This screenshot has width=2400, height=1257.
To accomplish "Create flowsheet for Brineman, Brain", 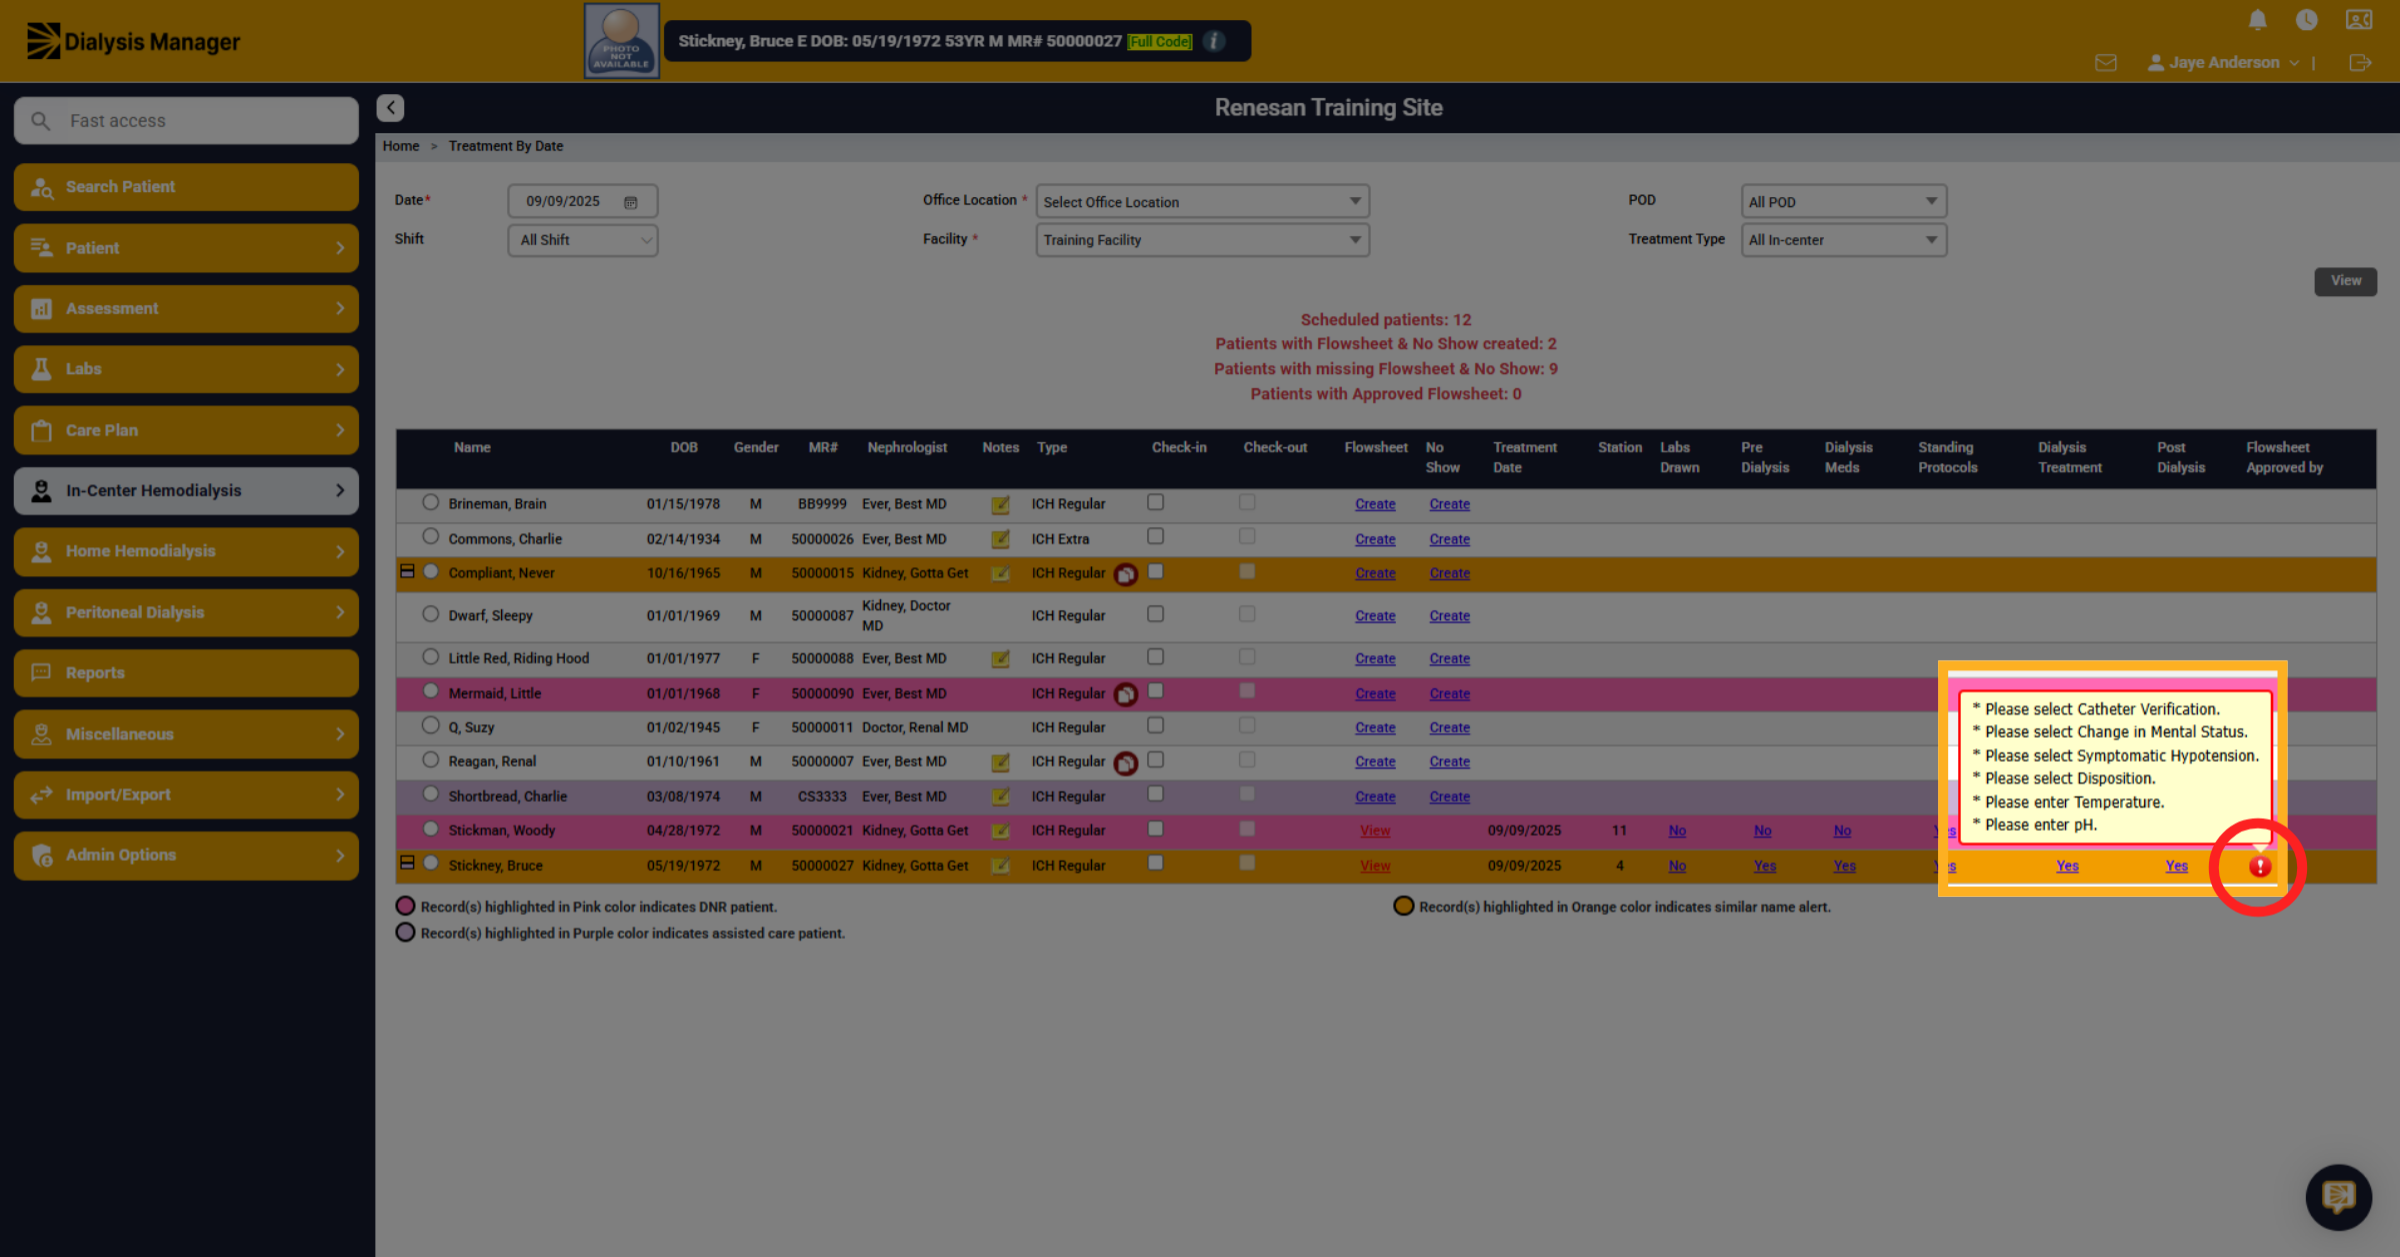I will [x=1375, y=505].
